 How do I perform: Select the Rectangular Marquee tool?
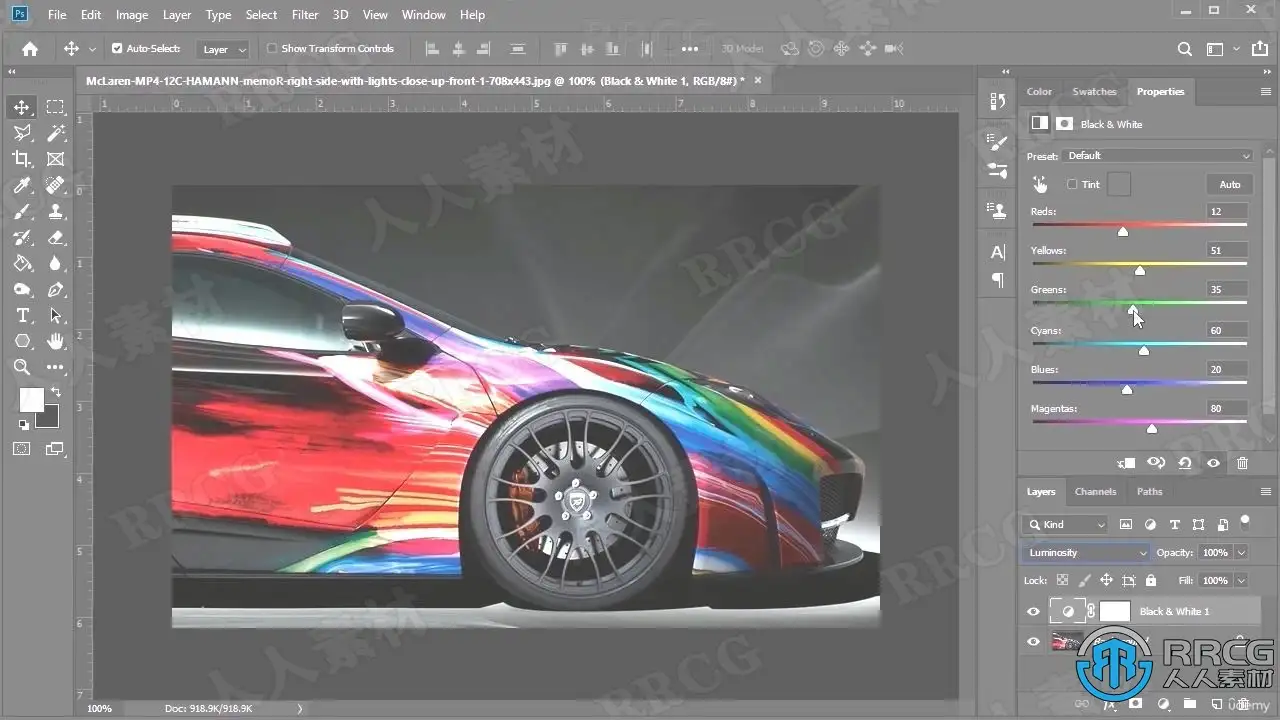(55, 107)
